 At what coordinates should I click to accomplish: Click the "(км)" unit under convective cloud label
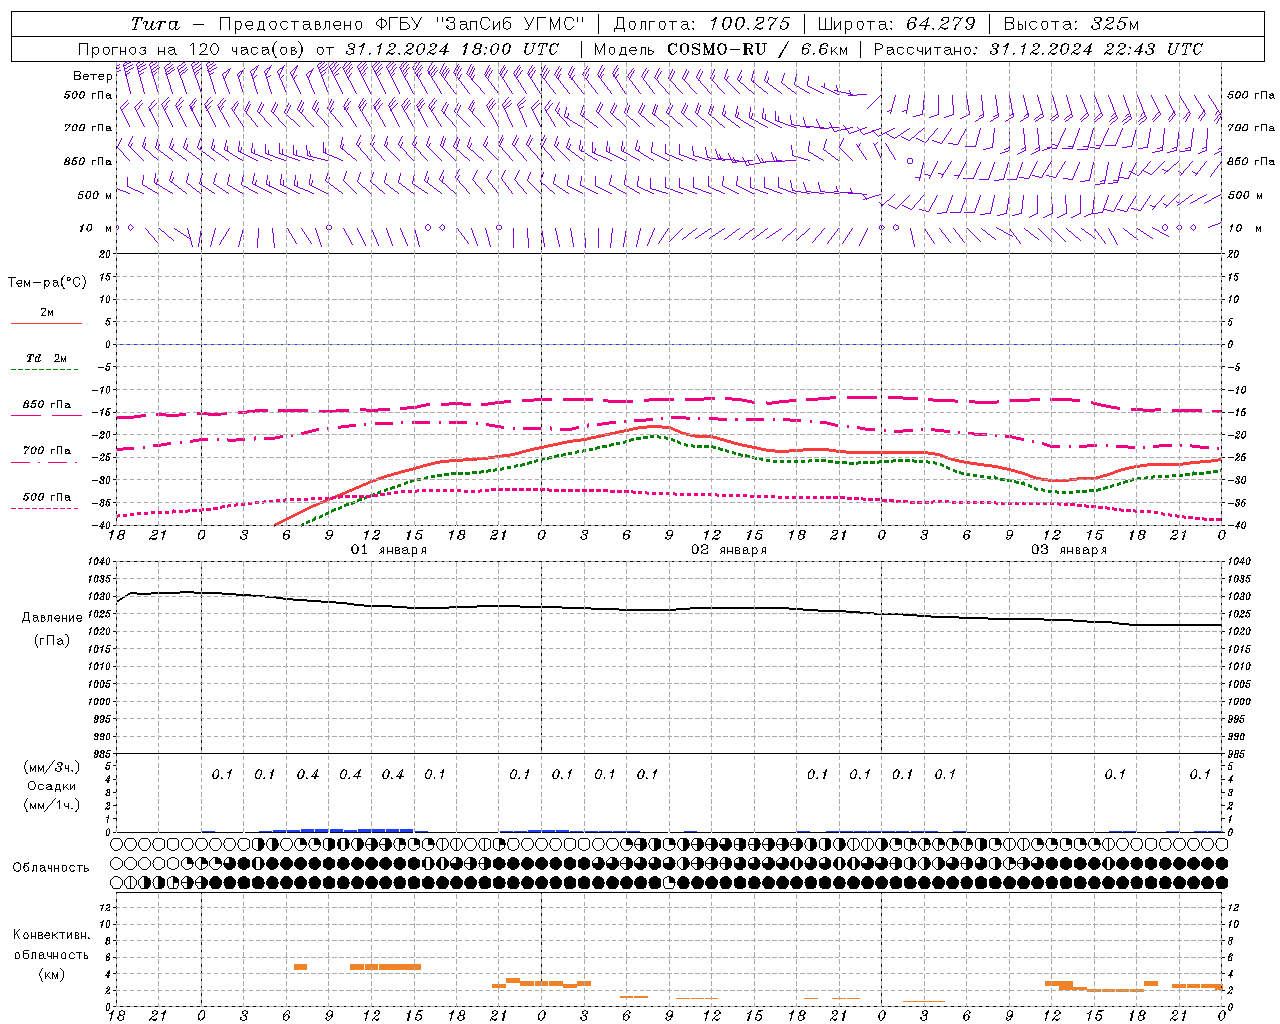(52, 974)
